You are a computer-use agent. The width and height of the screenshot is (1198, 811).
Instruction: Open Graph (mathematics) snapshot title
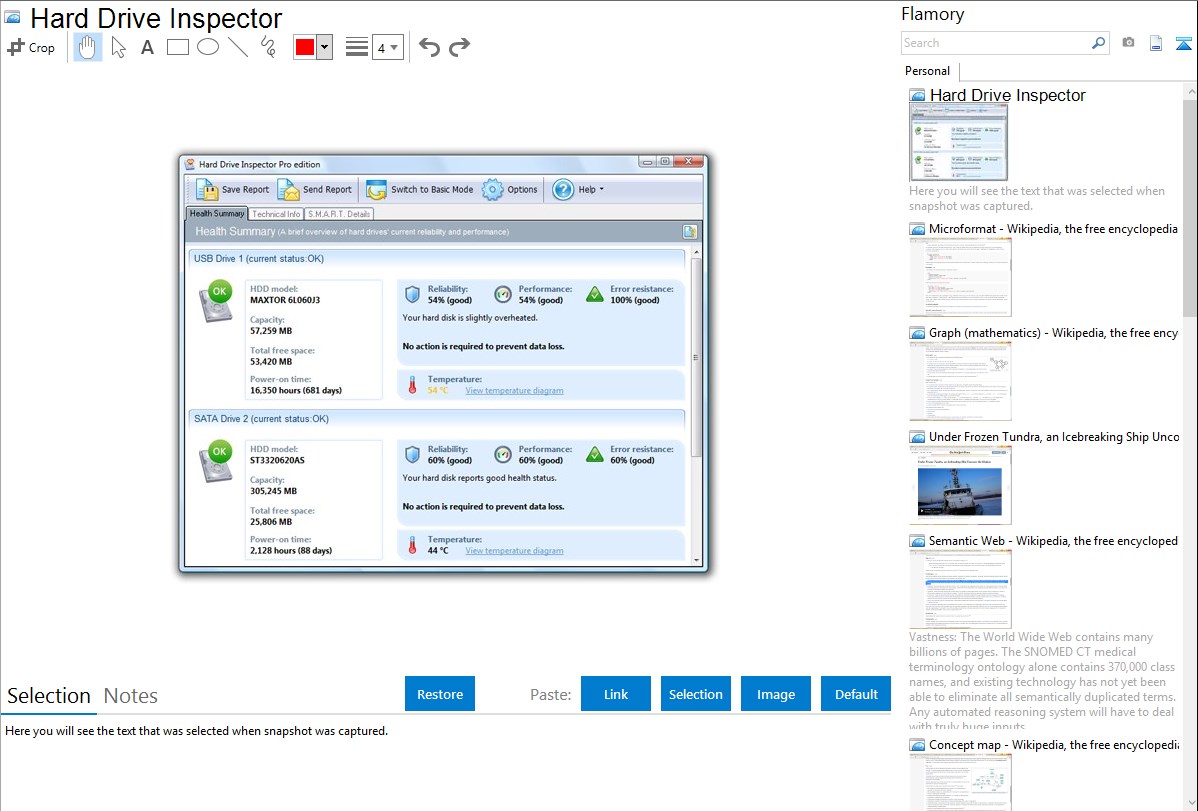coord(1053,333)
